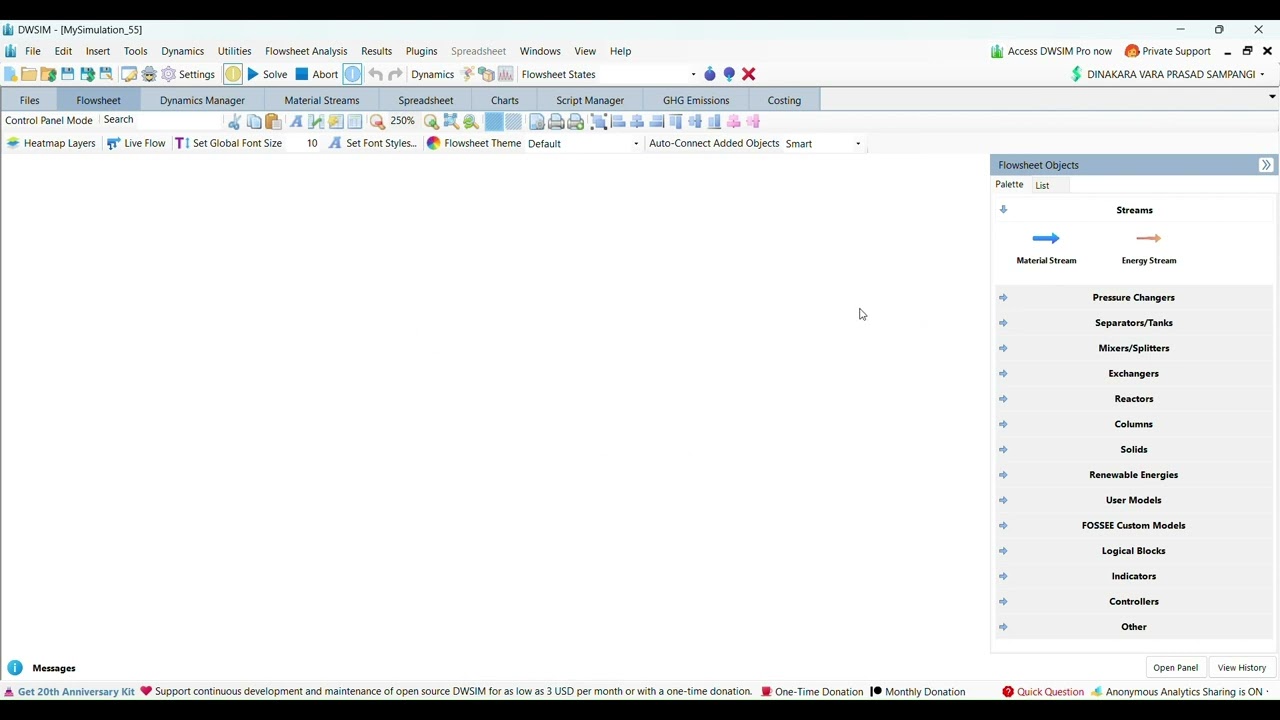
Task: Click the Redo arrow icon
Action: tap(395, 74)
